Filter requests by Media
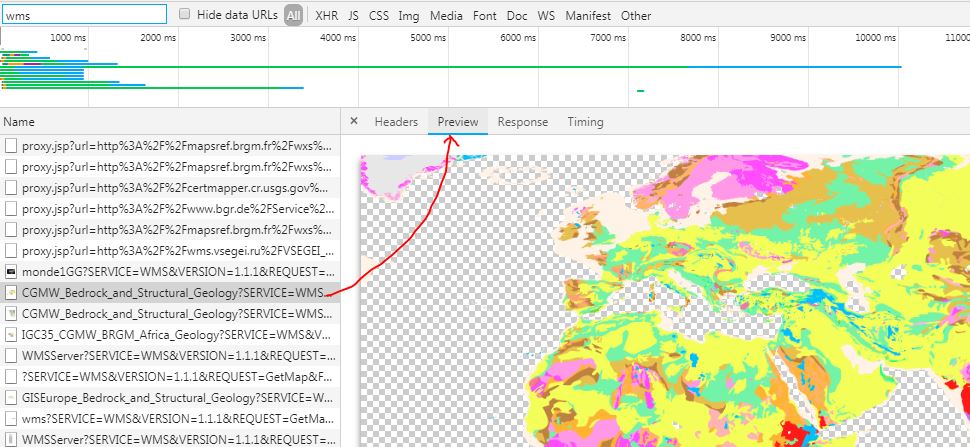This screenshot has height=447, width=970. 446,16
